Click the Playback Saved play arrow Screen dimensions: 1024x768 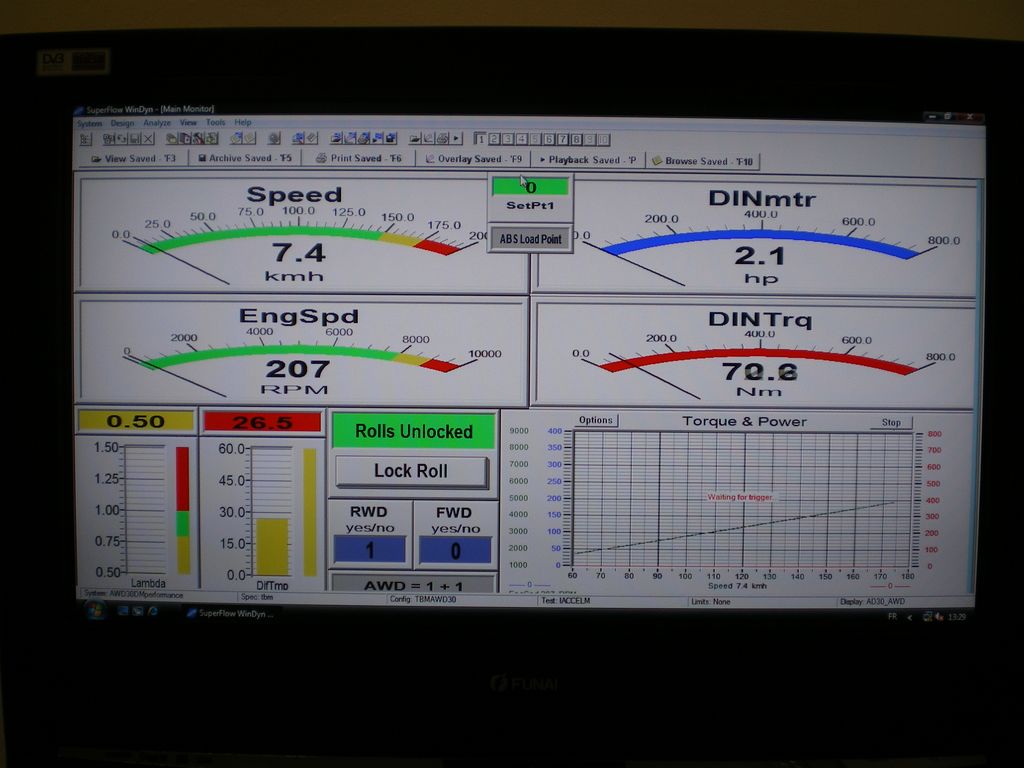(543, 160)
